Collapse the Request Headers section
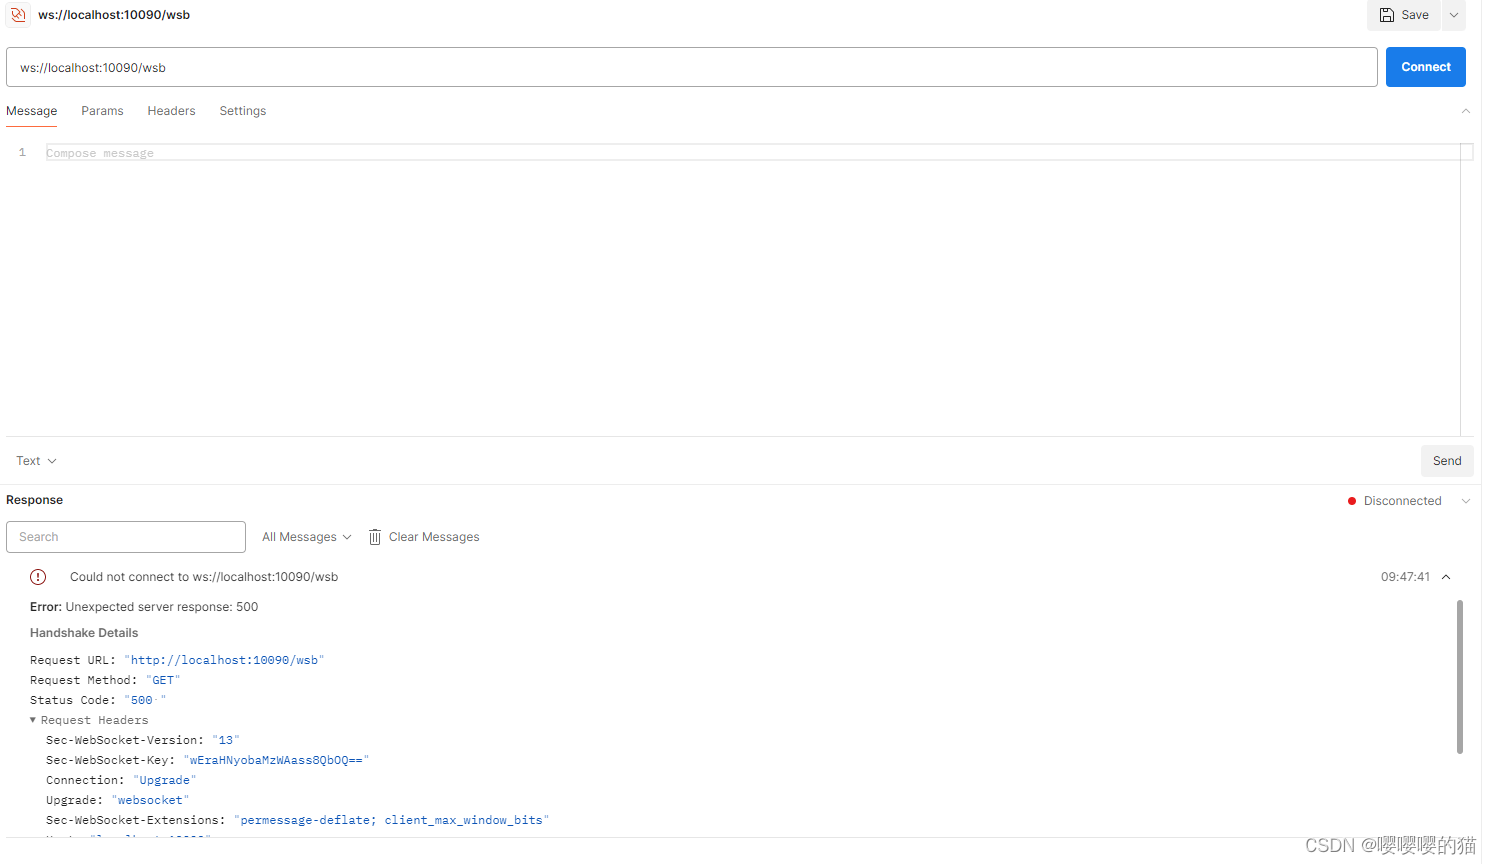The image size is (1492, 864). 32,719
